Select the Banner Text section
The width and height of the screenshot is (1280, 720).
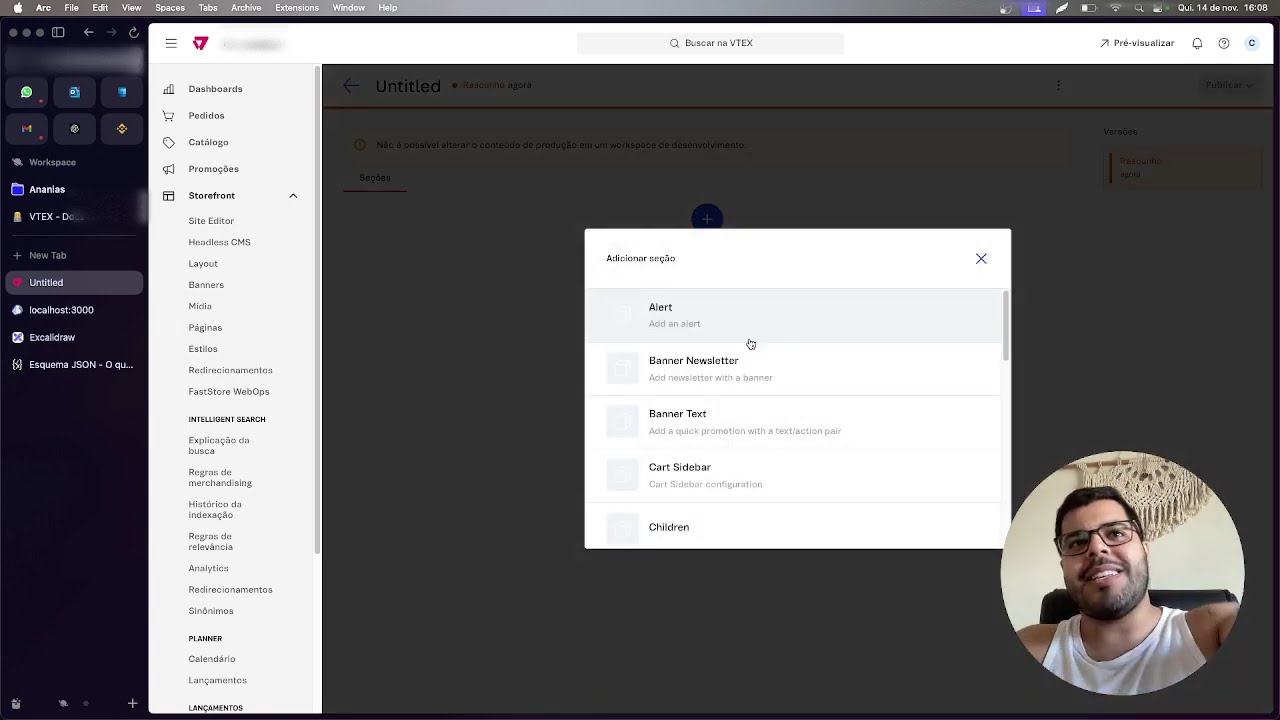pyautogui.click(x=793, y=422)
